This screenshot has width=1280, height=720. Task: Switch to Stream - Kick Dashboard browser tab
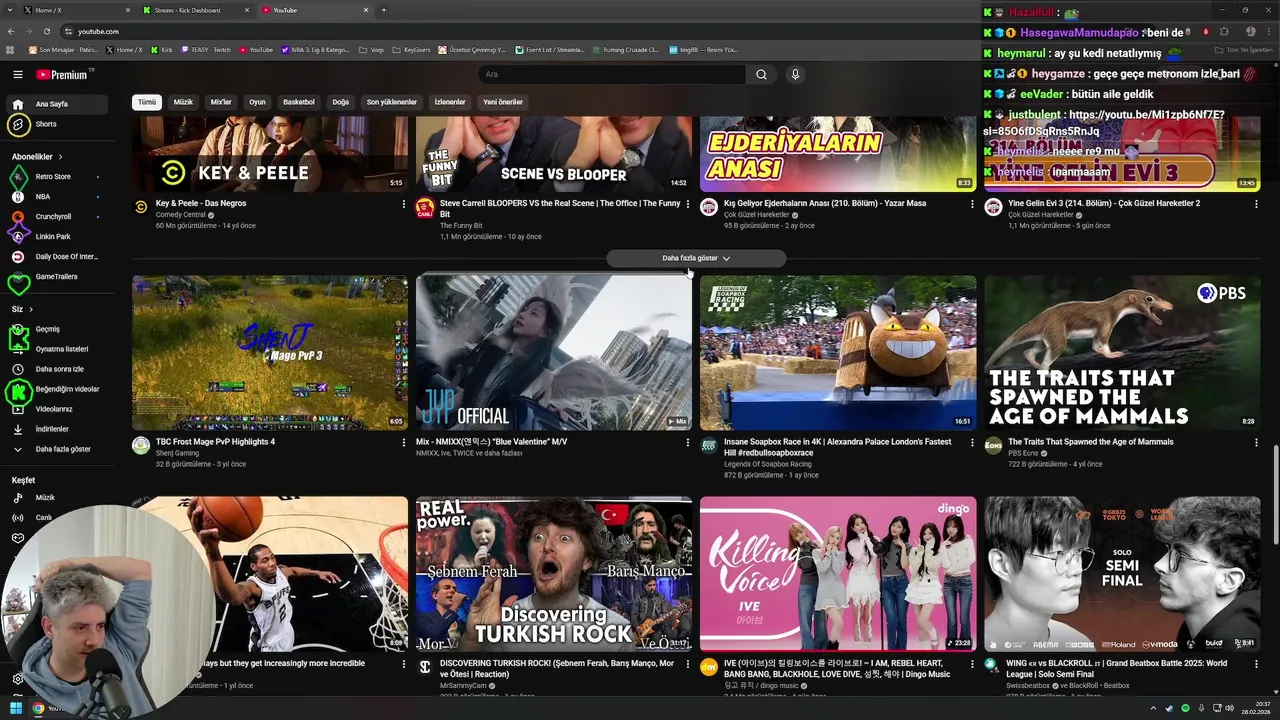tap(197, 10)
